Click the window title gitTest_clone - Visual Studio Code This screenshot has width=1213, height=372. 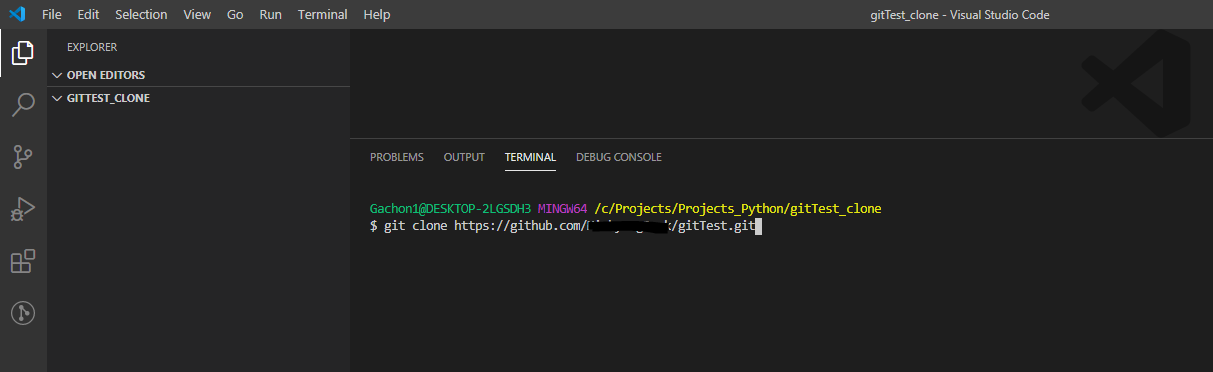tap(961, 15)
